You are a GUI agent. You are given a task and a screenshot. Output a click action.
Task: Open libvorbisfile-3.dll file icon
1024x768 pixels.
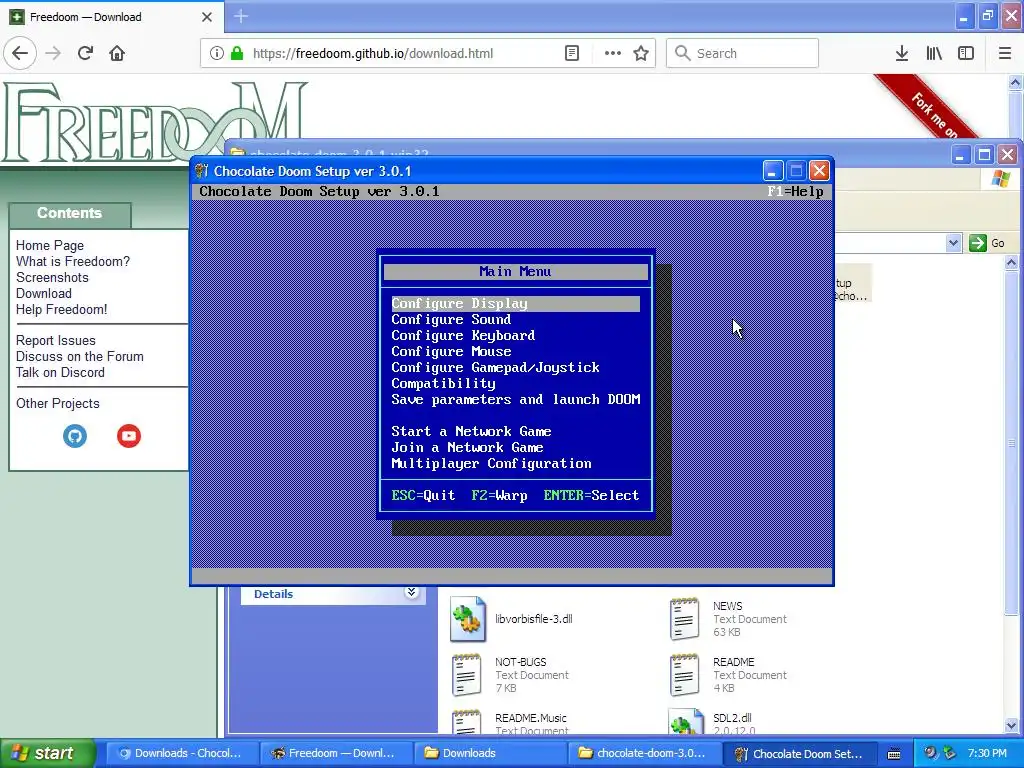(x=468, y=619)
